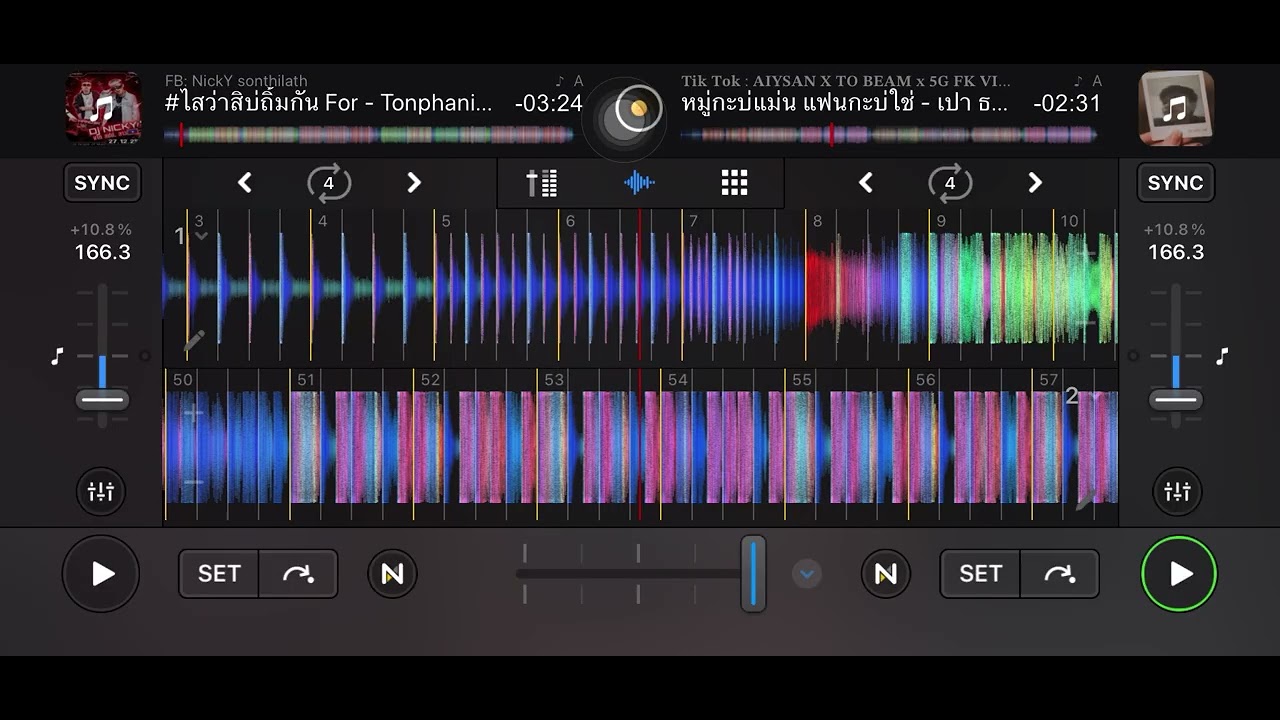
Task: Click left deck track title Tonphani
Action: coord(329,104)
